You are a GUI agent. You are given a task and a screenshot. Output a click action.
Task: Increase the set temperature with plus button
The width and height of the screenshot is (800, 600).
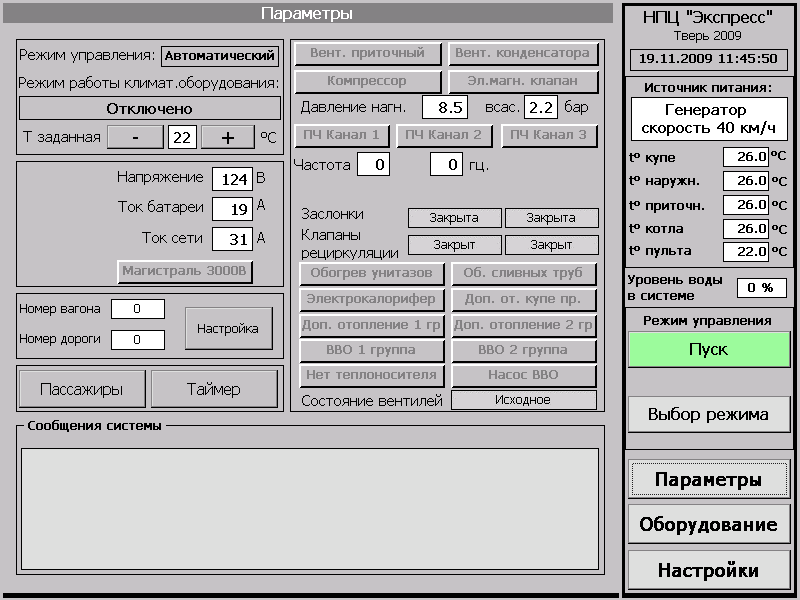pyautogui.click(x=227, y=137)
